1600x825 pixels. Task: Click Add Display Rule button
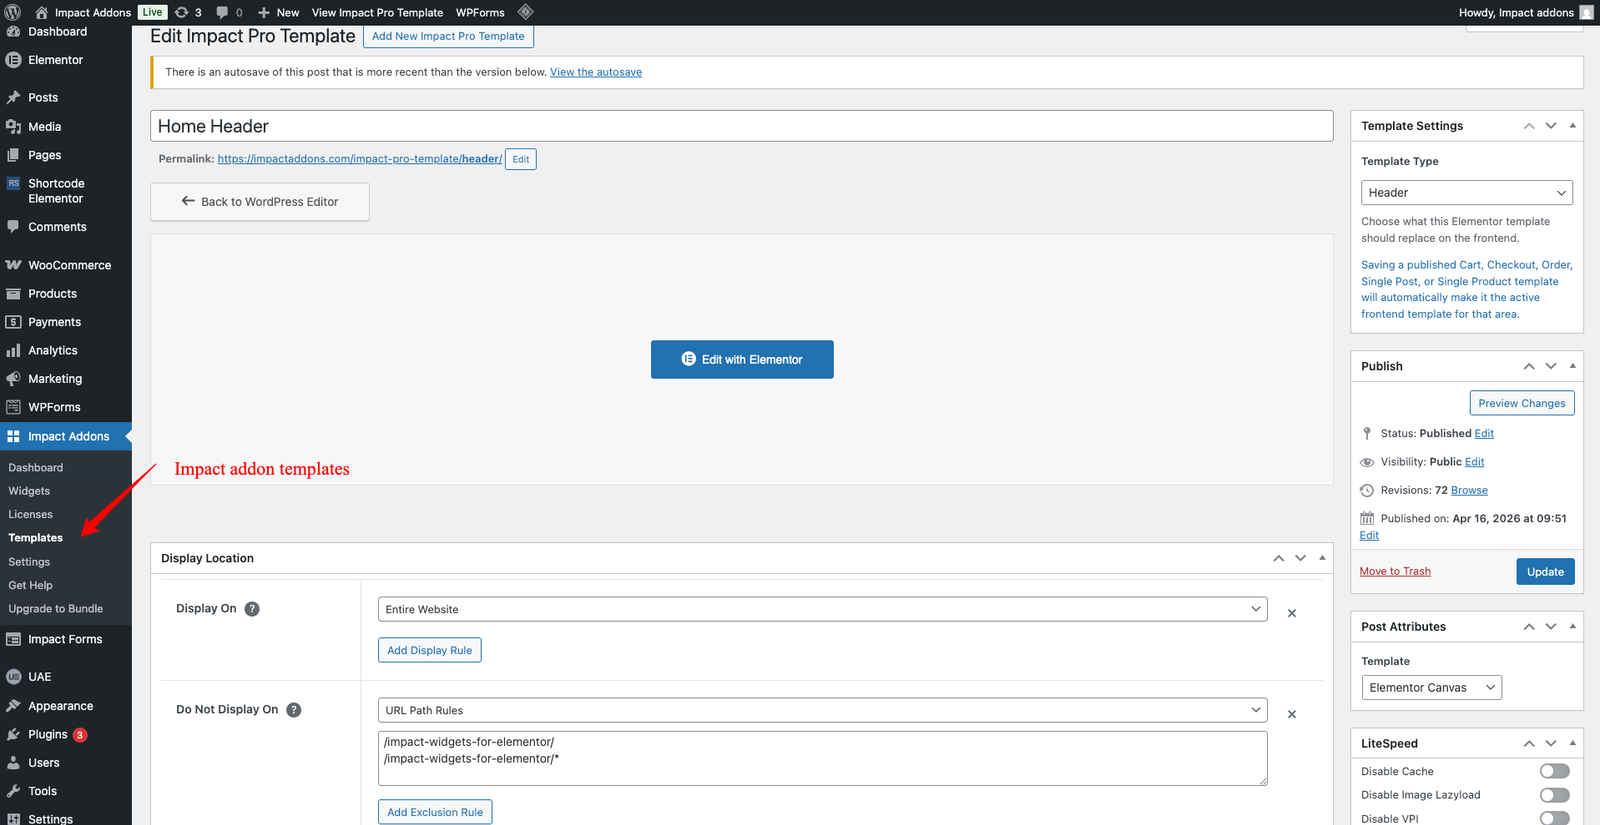pos(430,650)
